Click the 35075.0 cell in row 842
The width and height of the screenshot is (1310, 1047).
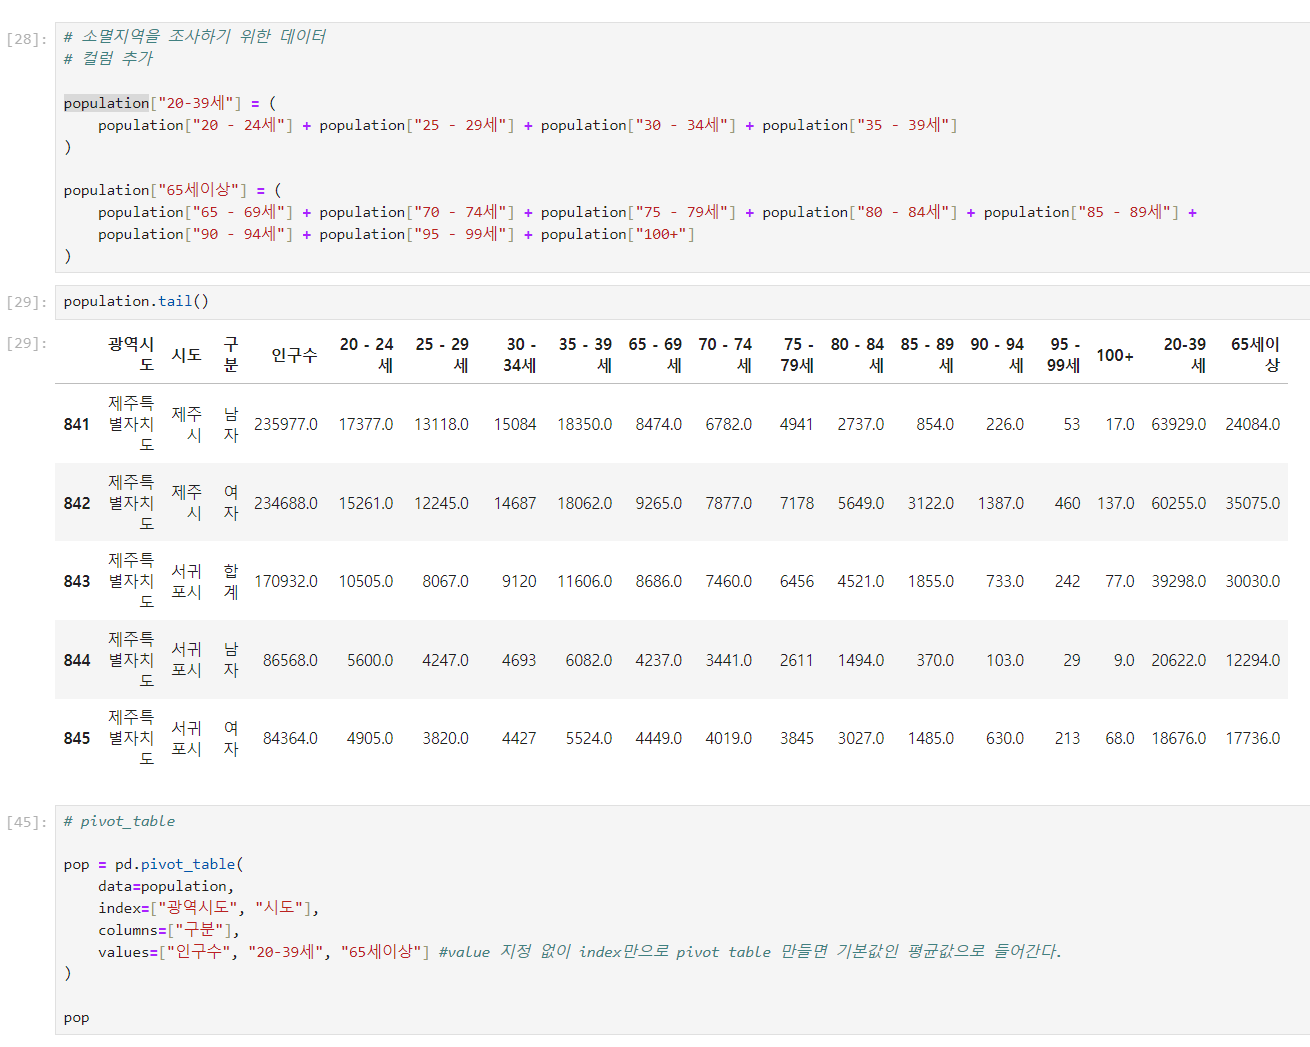pyautogui.click(x=1253, y=503)
